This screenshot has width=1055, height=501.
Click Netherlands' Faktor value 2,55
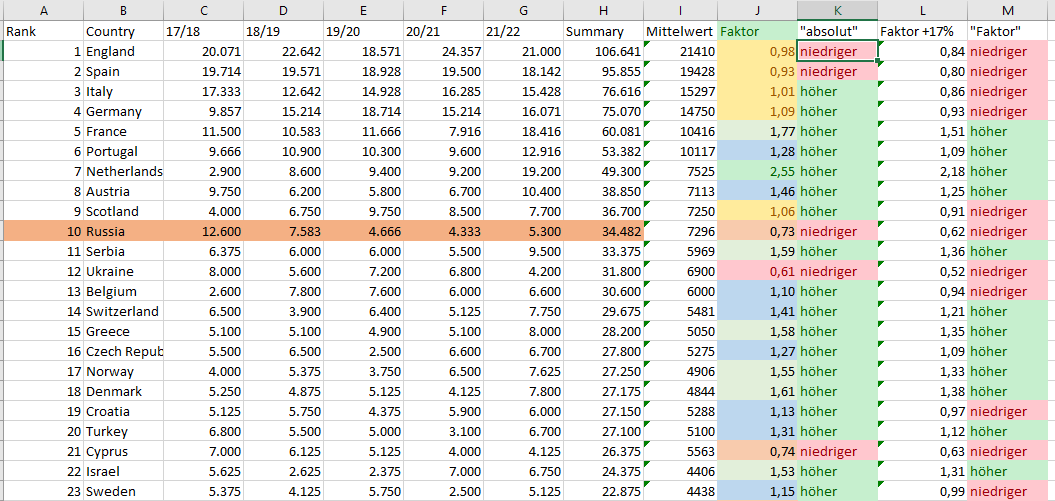758,171
